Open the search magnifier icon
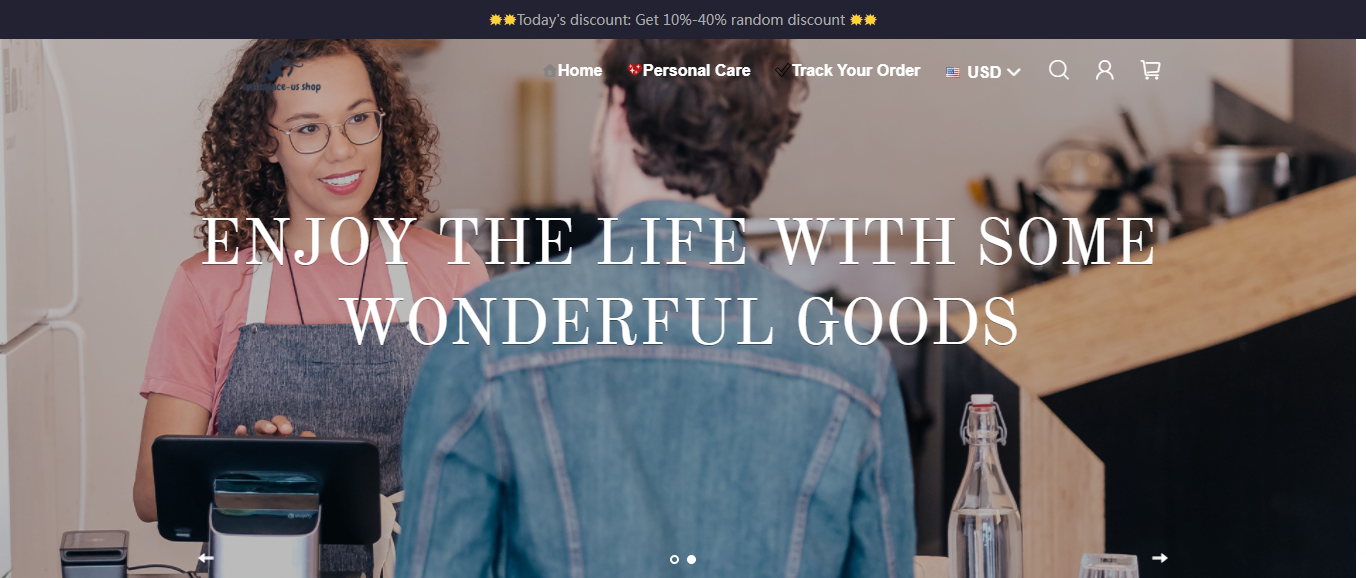Viewport: 1366px width, 578px height. click(1059, 70)
